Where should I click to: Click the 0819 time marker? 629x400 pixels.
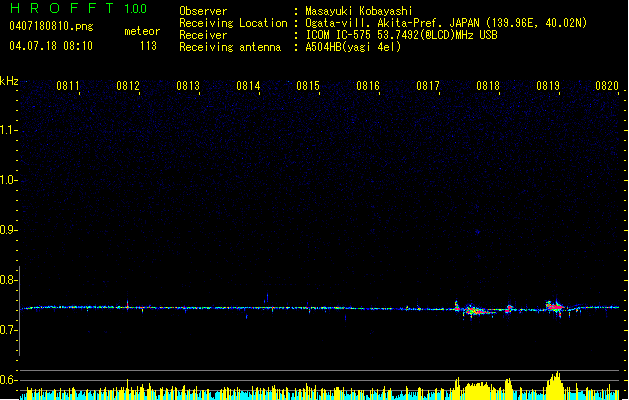(x=548, y=86)
